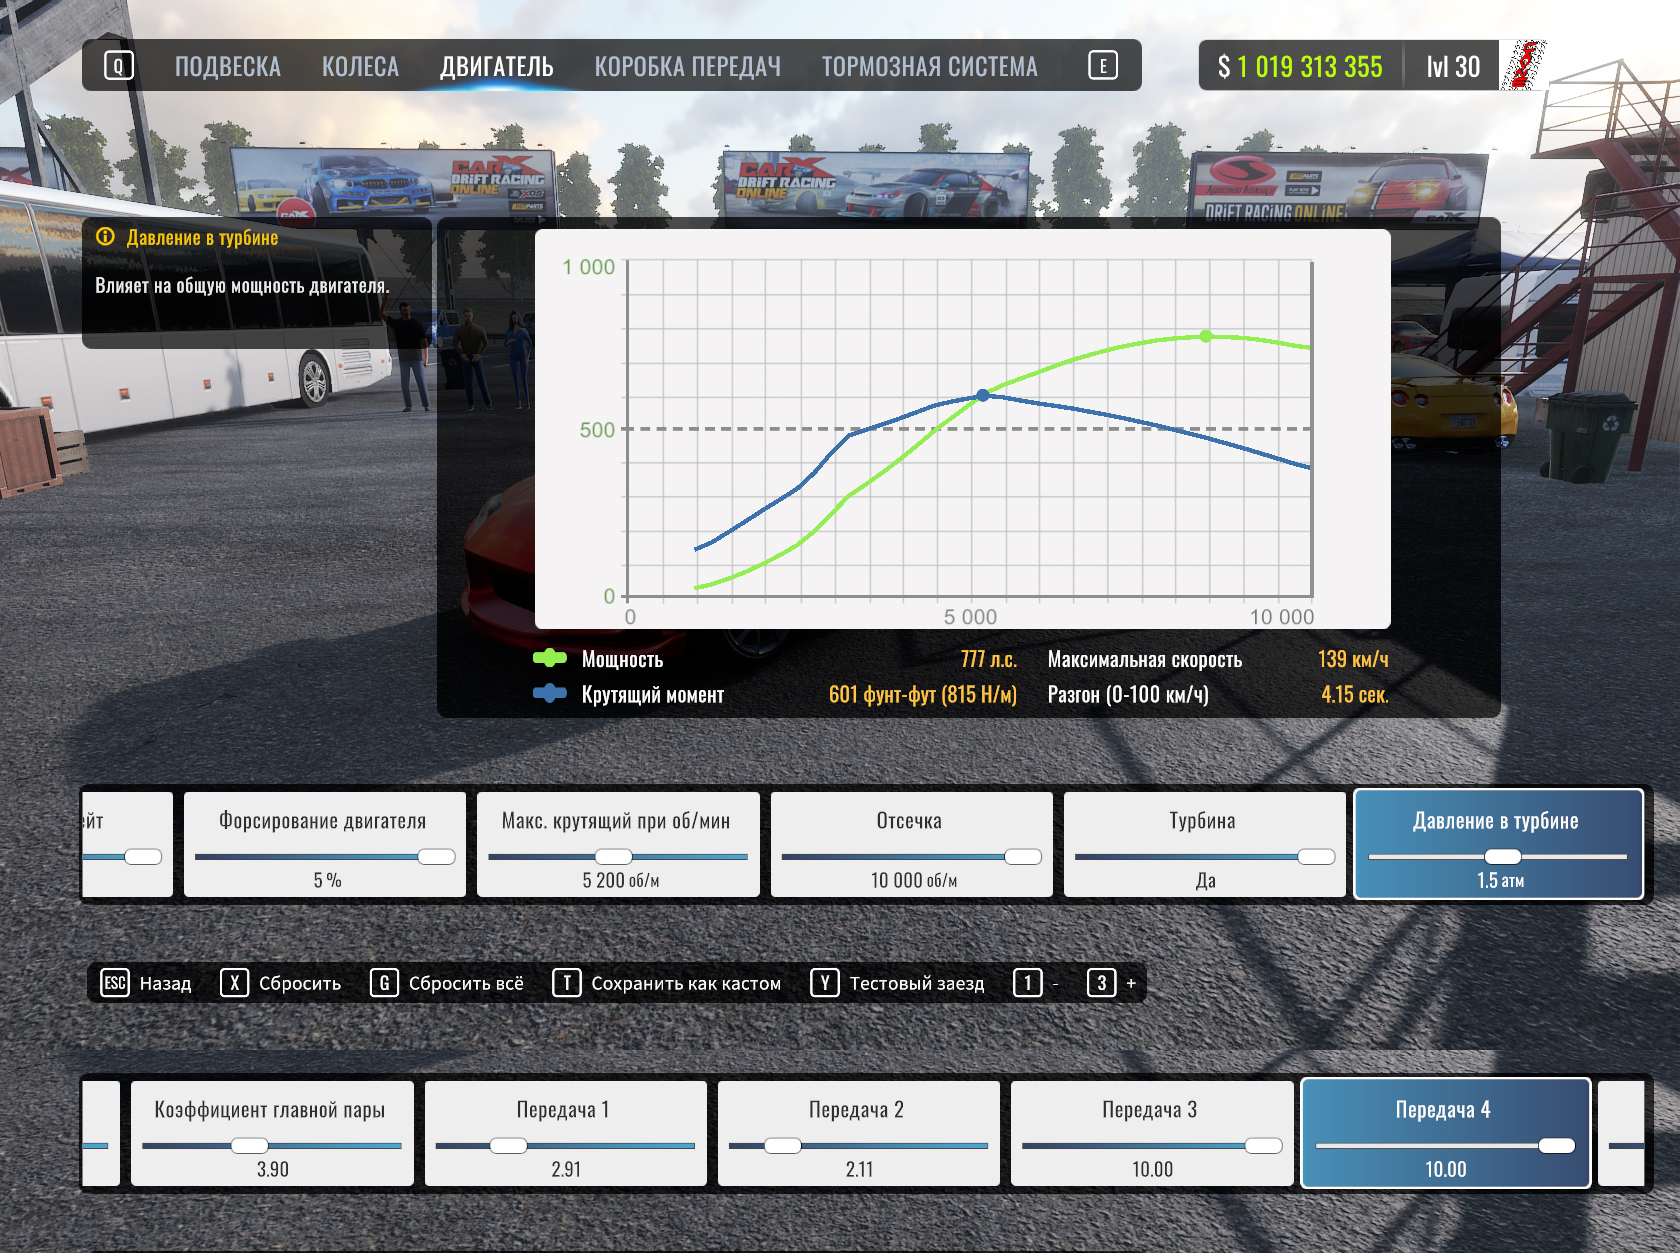Click the Передача 2 slider handle
Viewport: 1680px width, 1253px height.
783,1146
